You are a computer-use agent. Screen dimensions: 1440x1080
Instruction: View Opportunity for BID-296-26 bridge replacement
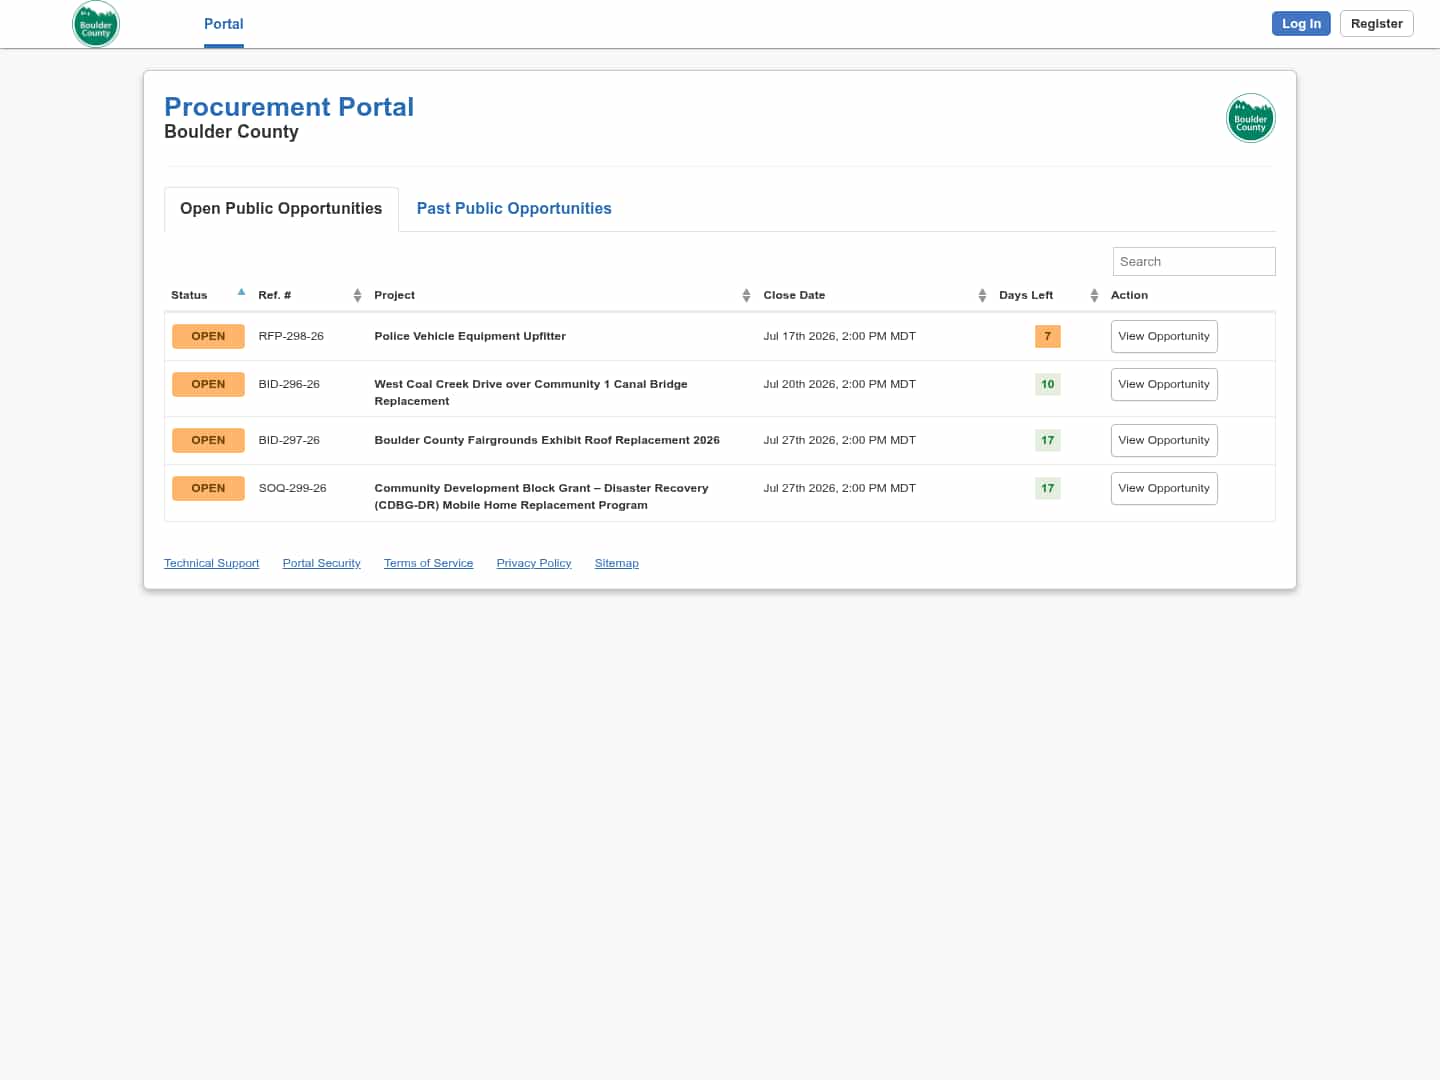[1164, 384]
